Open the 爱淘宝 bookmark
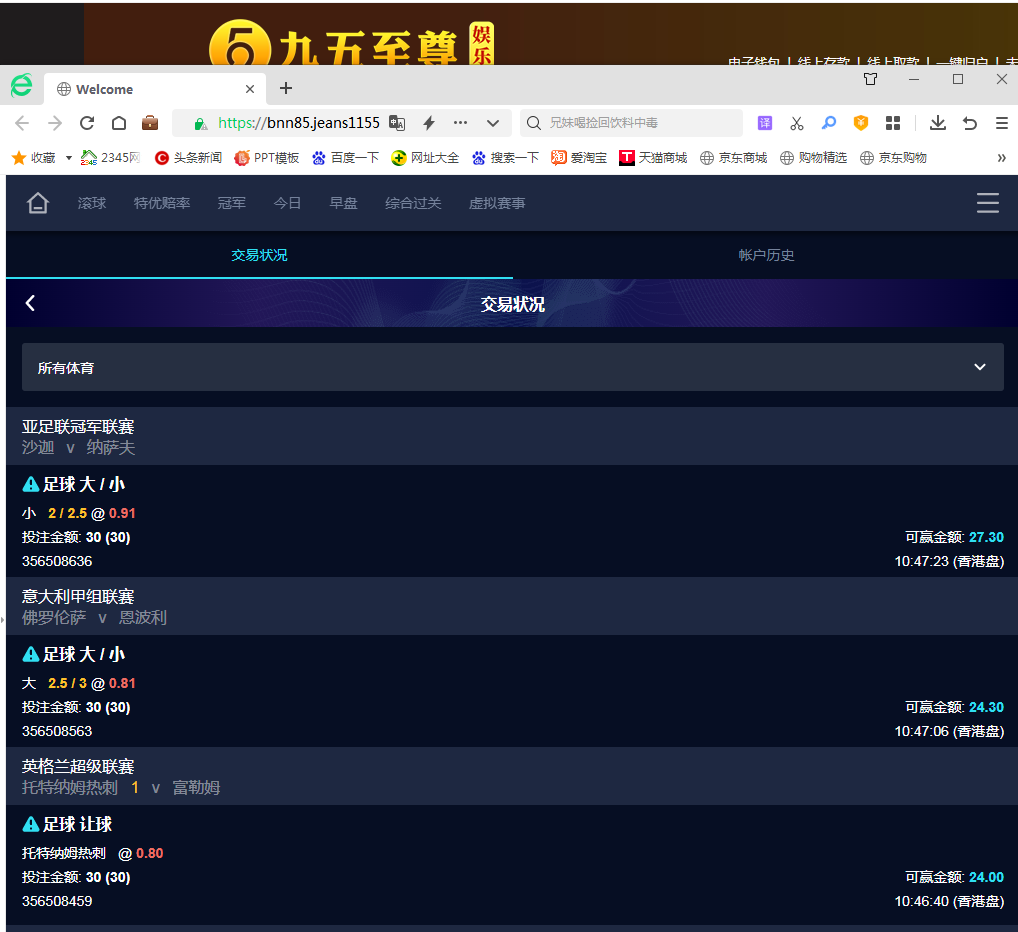Image resolution: width=1018 pixels, height=932 pixels. point(578,158)
